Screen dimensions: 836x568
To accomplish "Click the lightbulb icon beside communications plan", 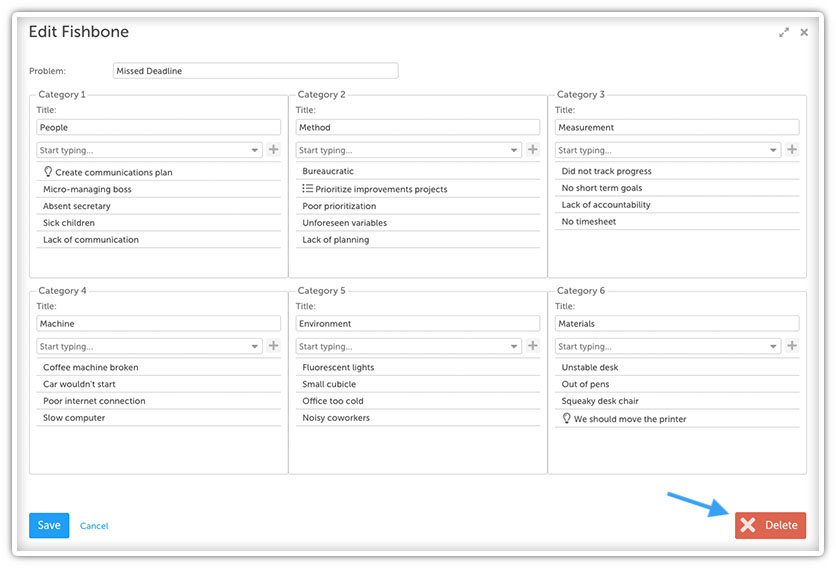I will (48, 171).
